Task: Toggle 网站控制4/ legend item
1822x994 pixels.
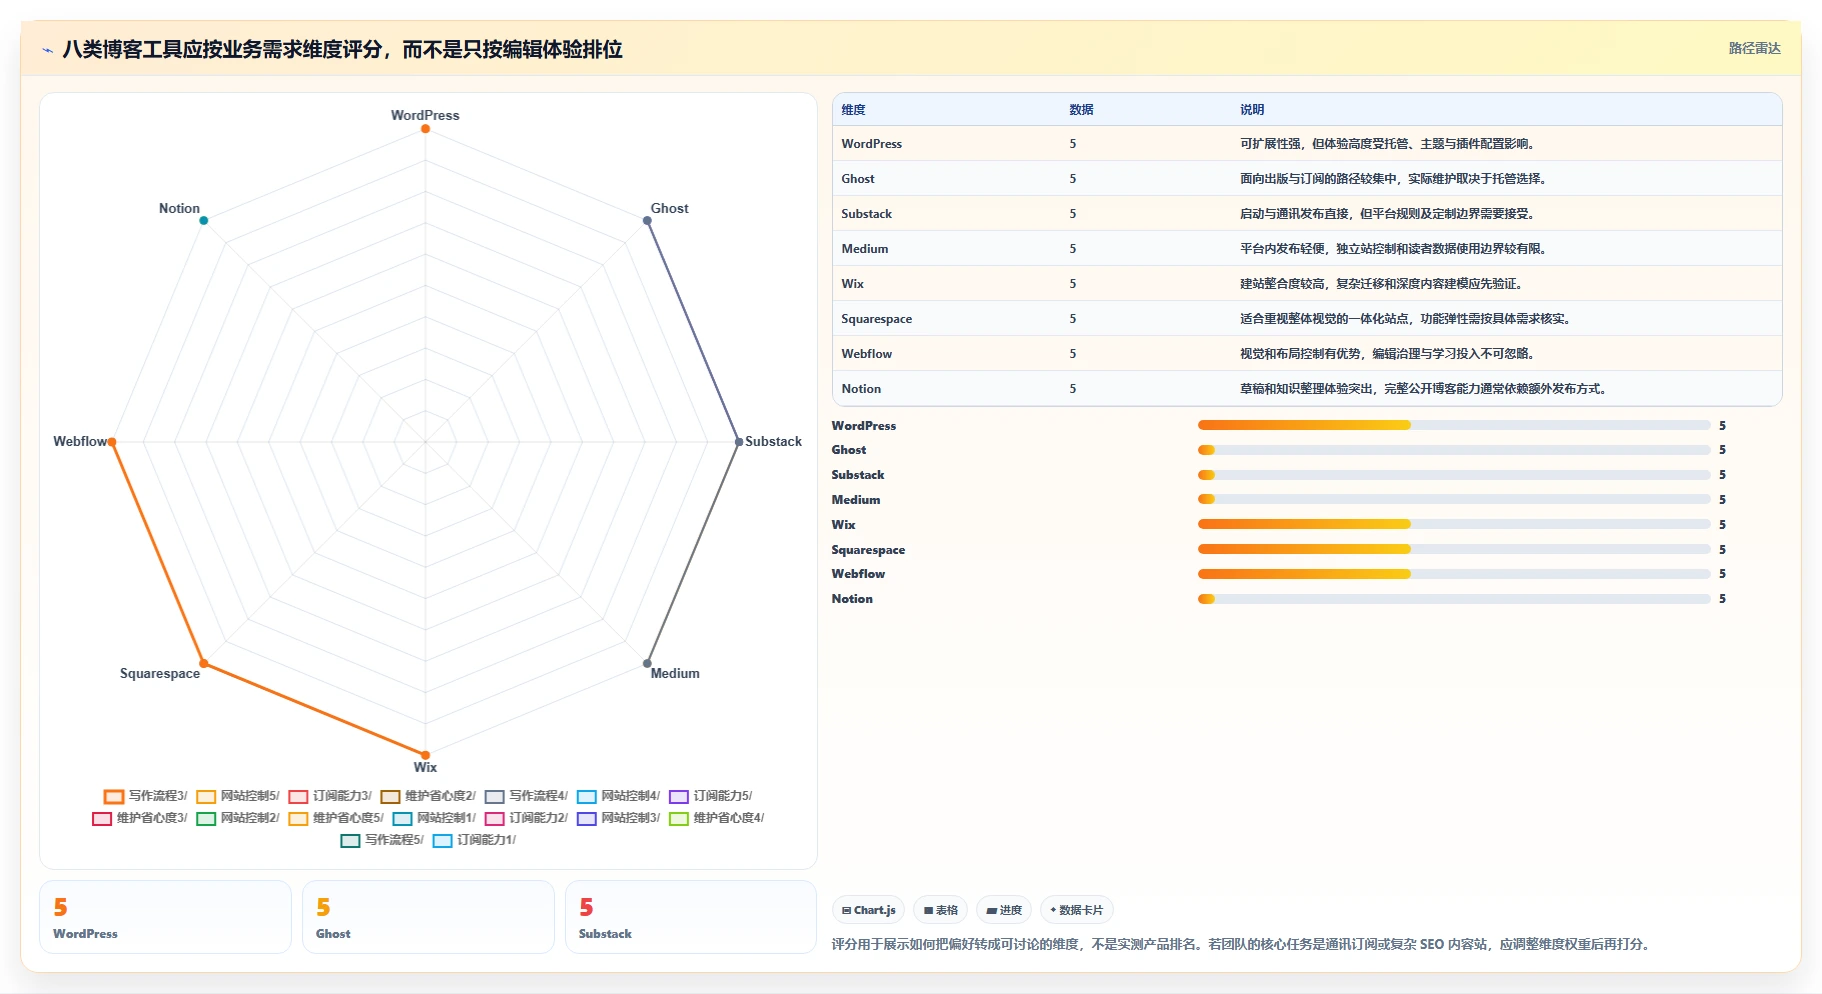Action: pos(618,796)
